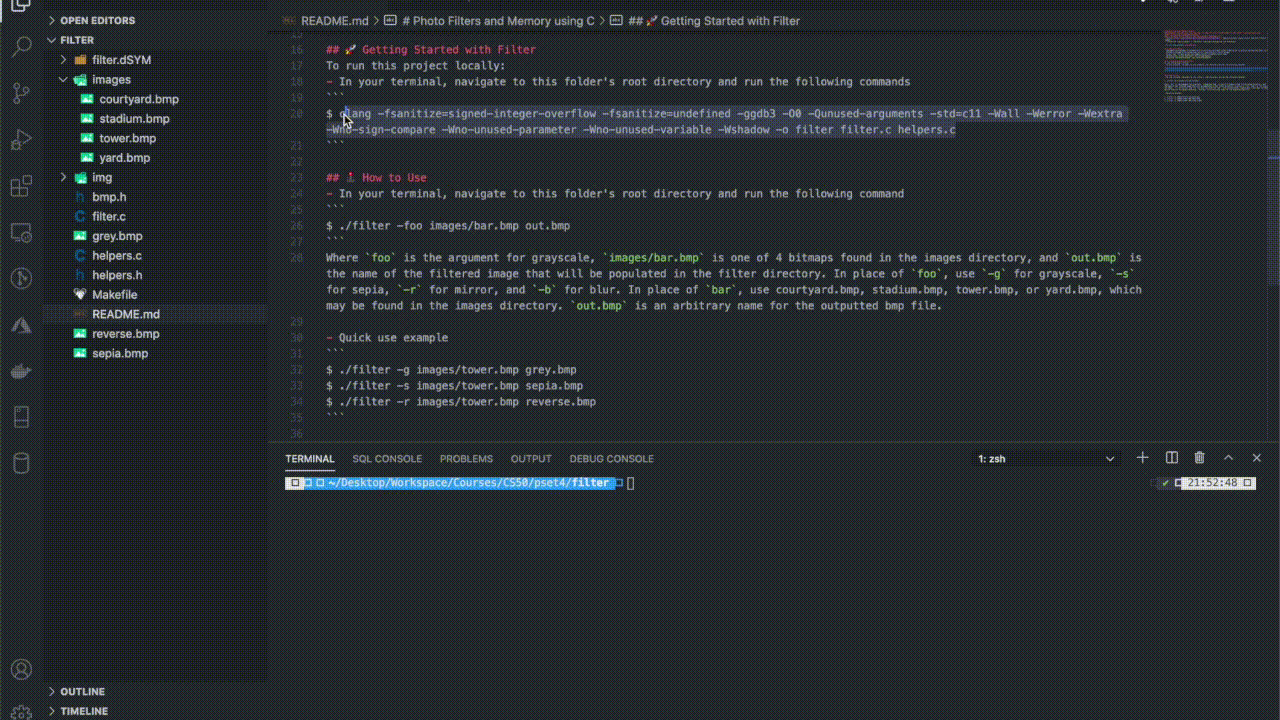Select terminal shell dropdown '1: zsh'

click(1046, 458)
